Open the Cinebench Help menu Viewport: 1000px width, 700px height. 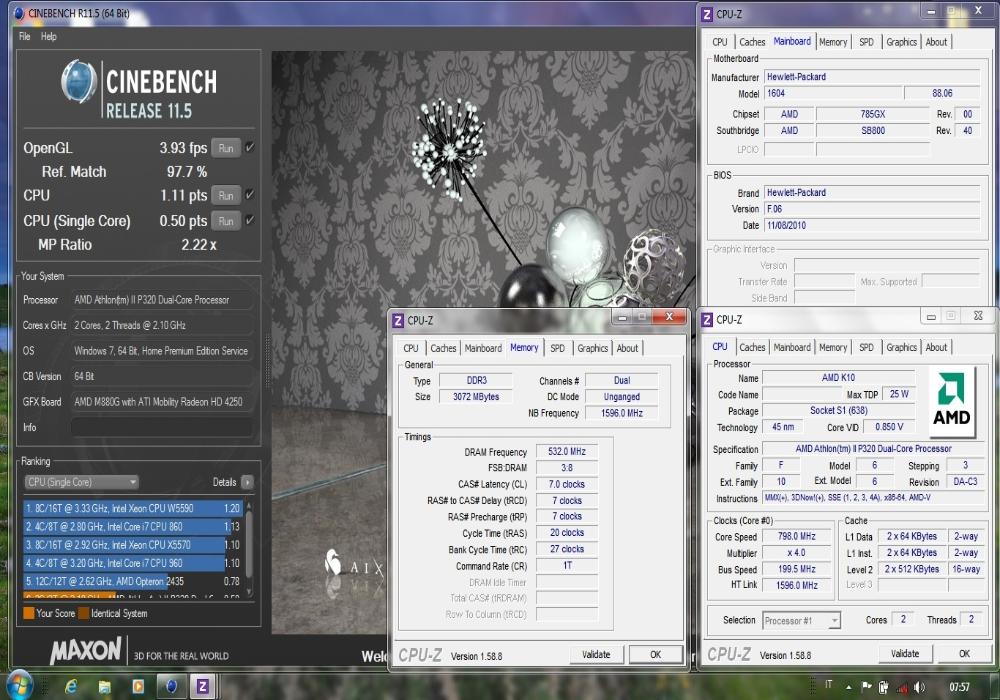coord(48,36)
